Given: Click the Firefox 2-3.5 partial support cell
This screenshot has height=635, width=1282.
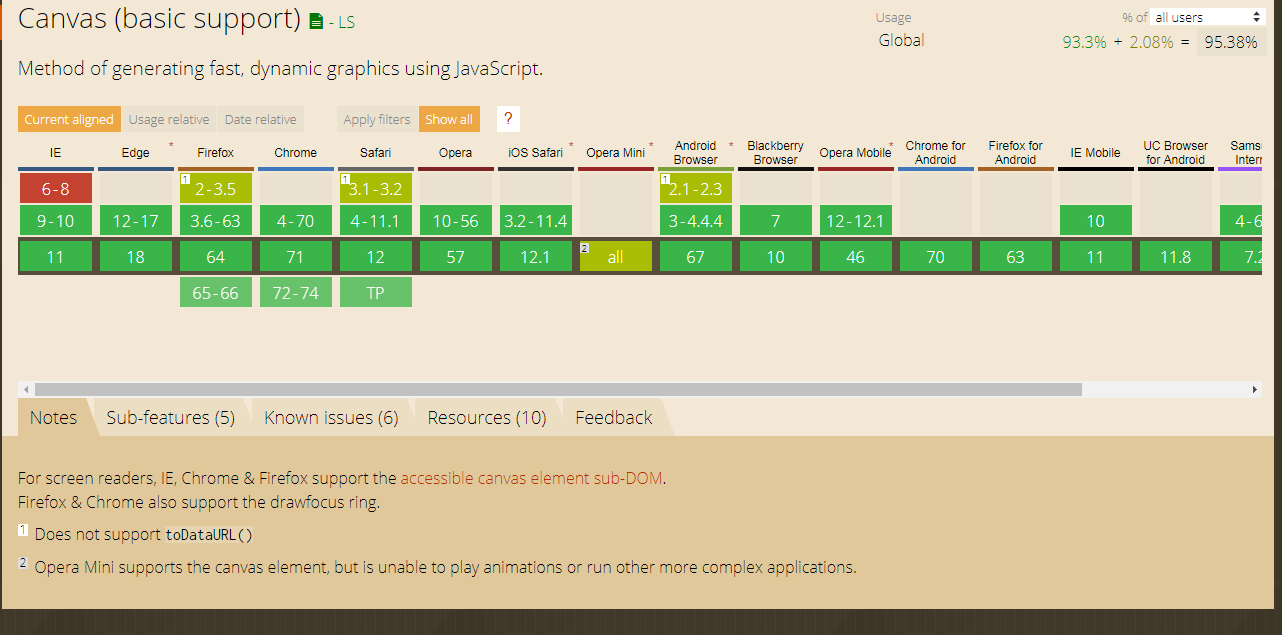Looking at the screenshot, I should (x=215, y=189).
